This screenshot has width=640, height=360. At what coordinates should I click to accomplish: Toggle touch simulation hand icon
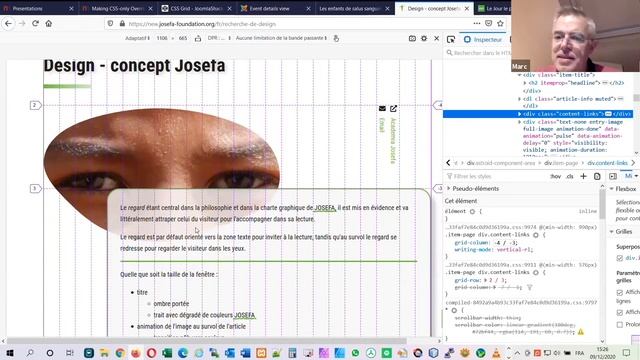336,38
